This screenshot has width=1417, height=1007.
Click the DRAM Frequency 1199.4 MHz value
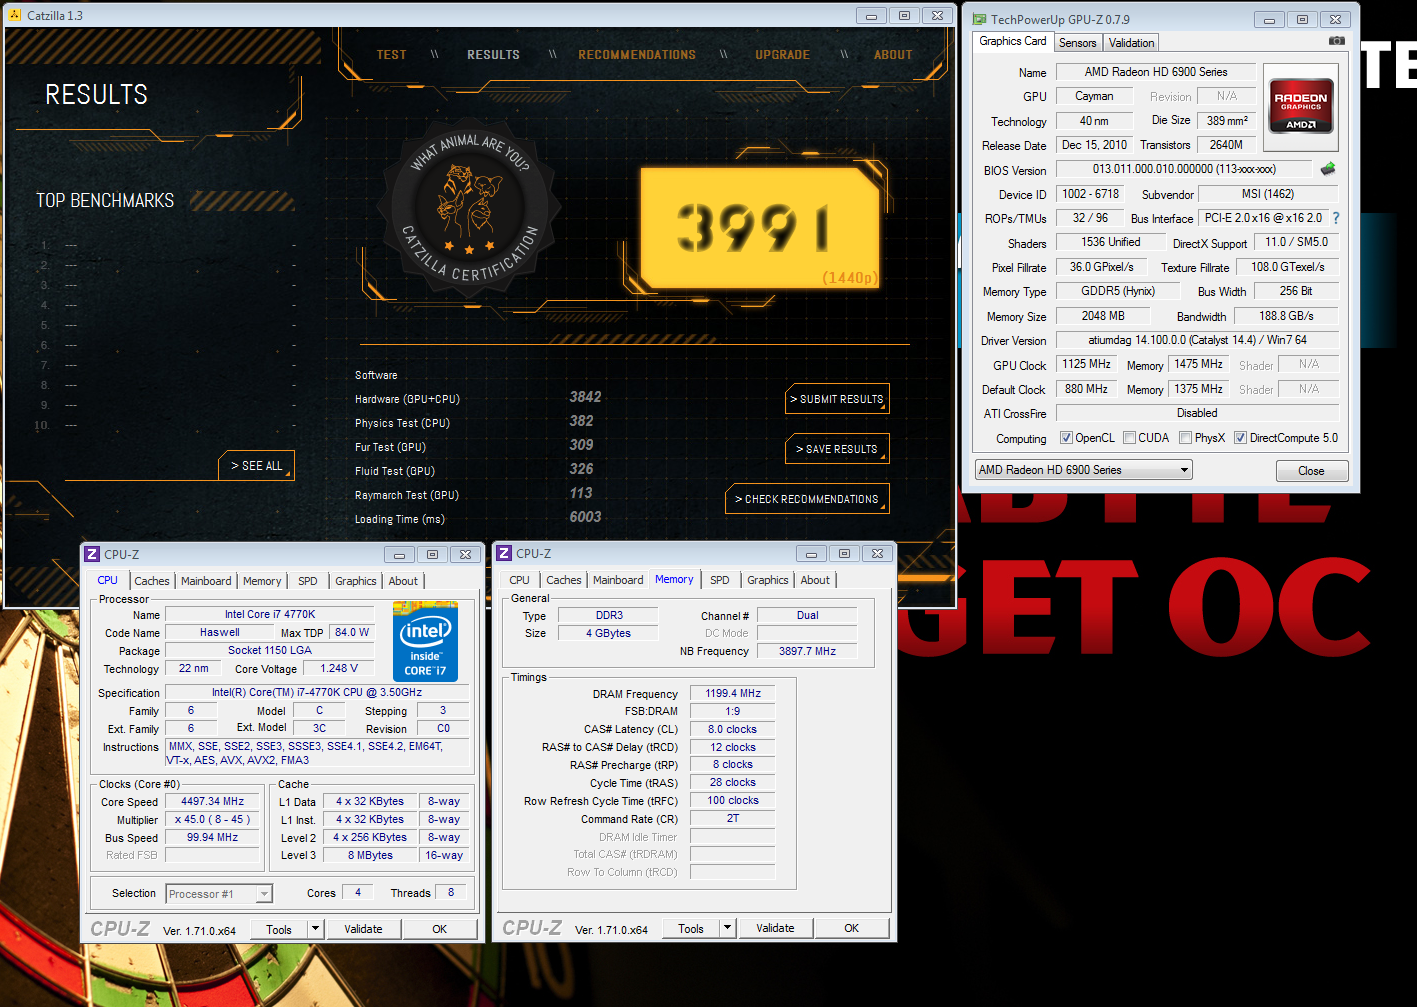point(733,693)
